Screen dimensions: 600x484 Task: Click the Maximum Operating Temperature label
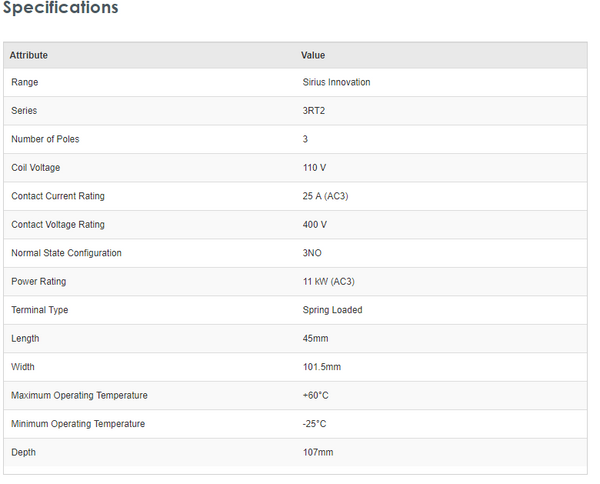pos(79,395)
